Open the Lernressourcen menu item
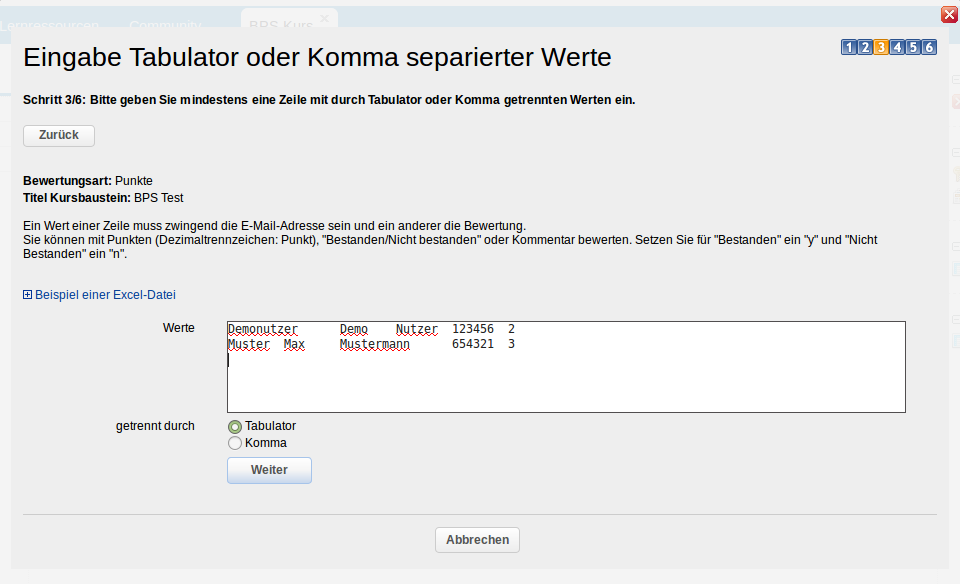This screenshot has height=584, width=960. tap(50, 25)
